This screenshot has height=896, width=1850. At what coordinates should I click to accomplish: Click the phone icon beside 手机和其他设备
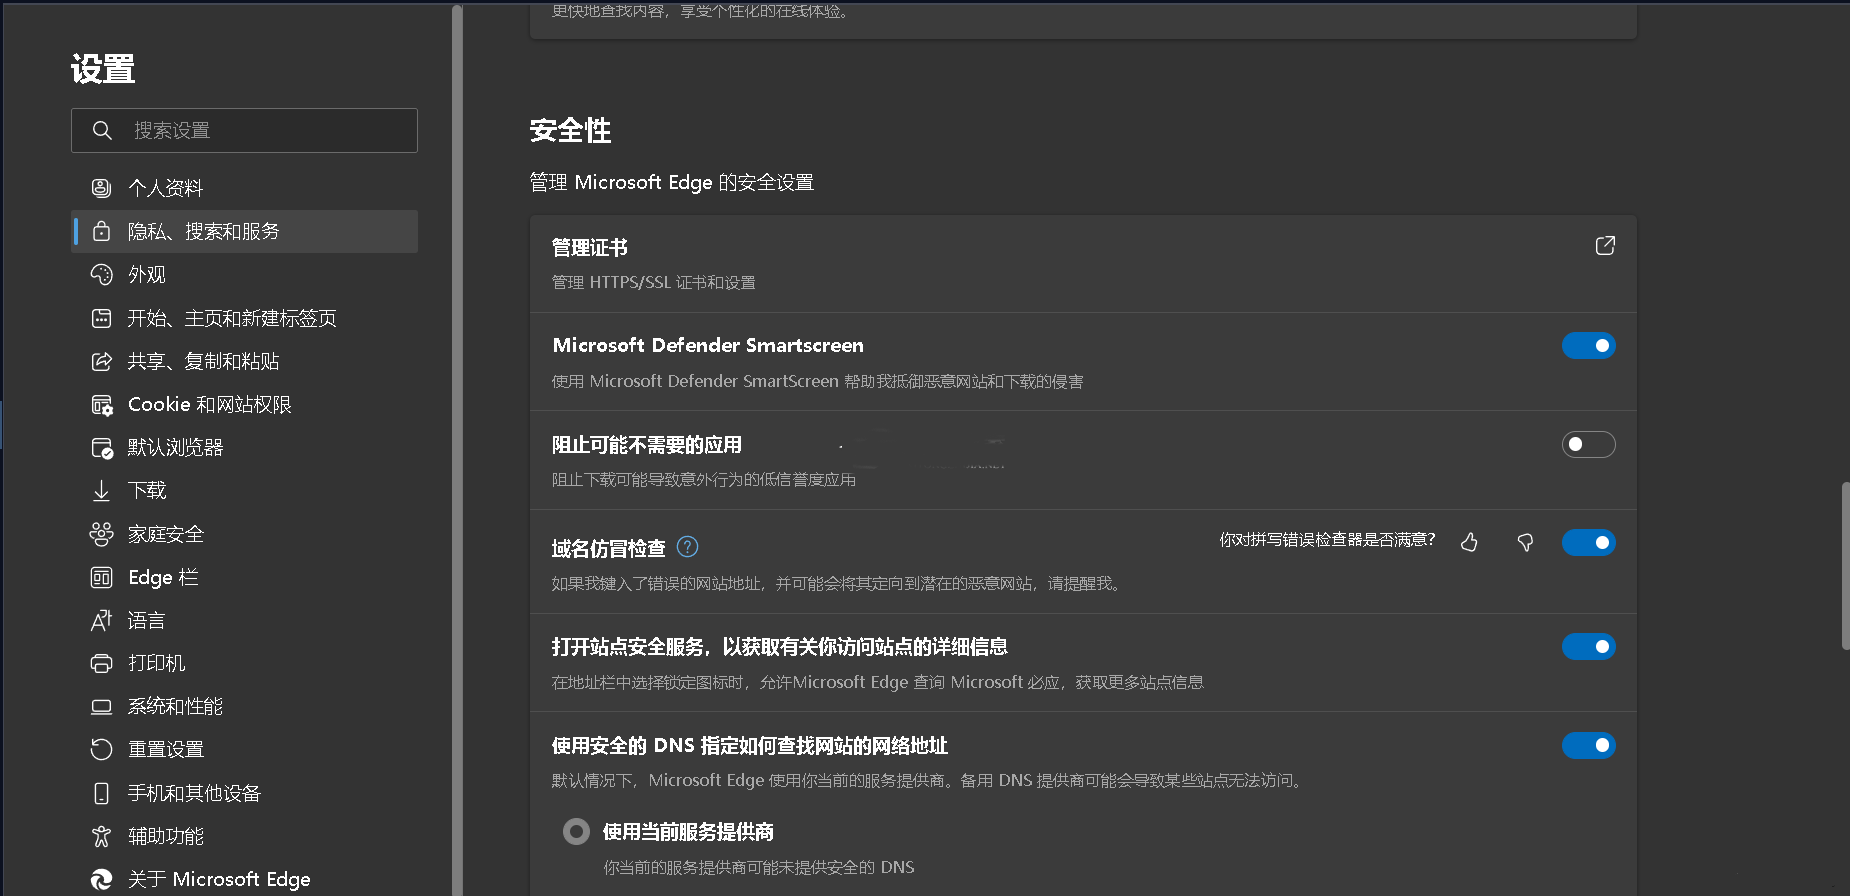(x=101, y=793)
